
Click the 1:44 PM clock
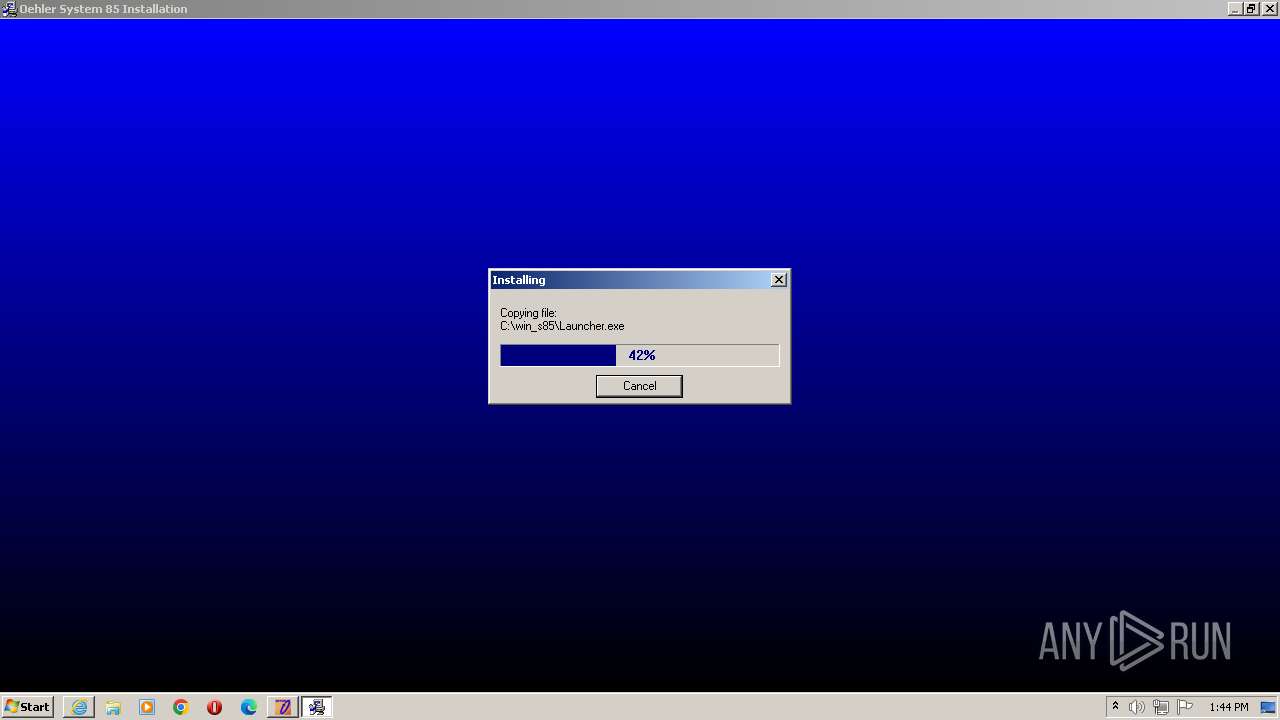point(1228,707)
